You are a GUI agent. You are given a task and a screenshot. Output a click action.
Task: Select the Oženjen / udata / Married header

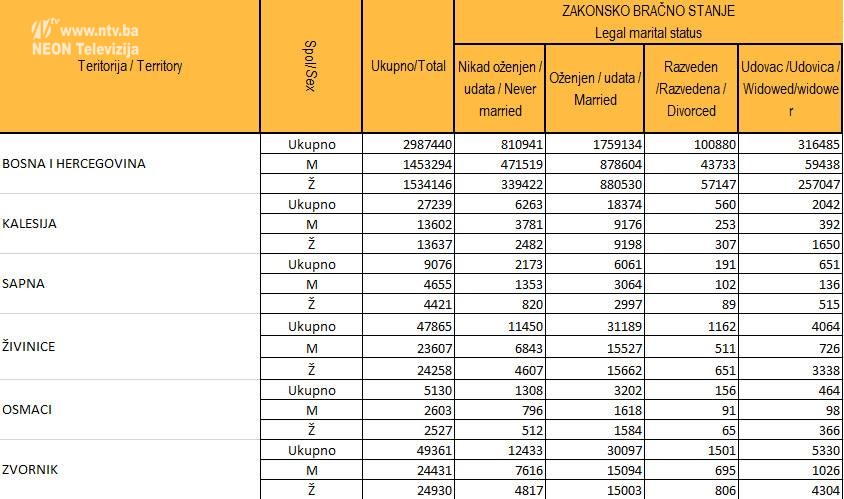[x=595, y=88]
